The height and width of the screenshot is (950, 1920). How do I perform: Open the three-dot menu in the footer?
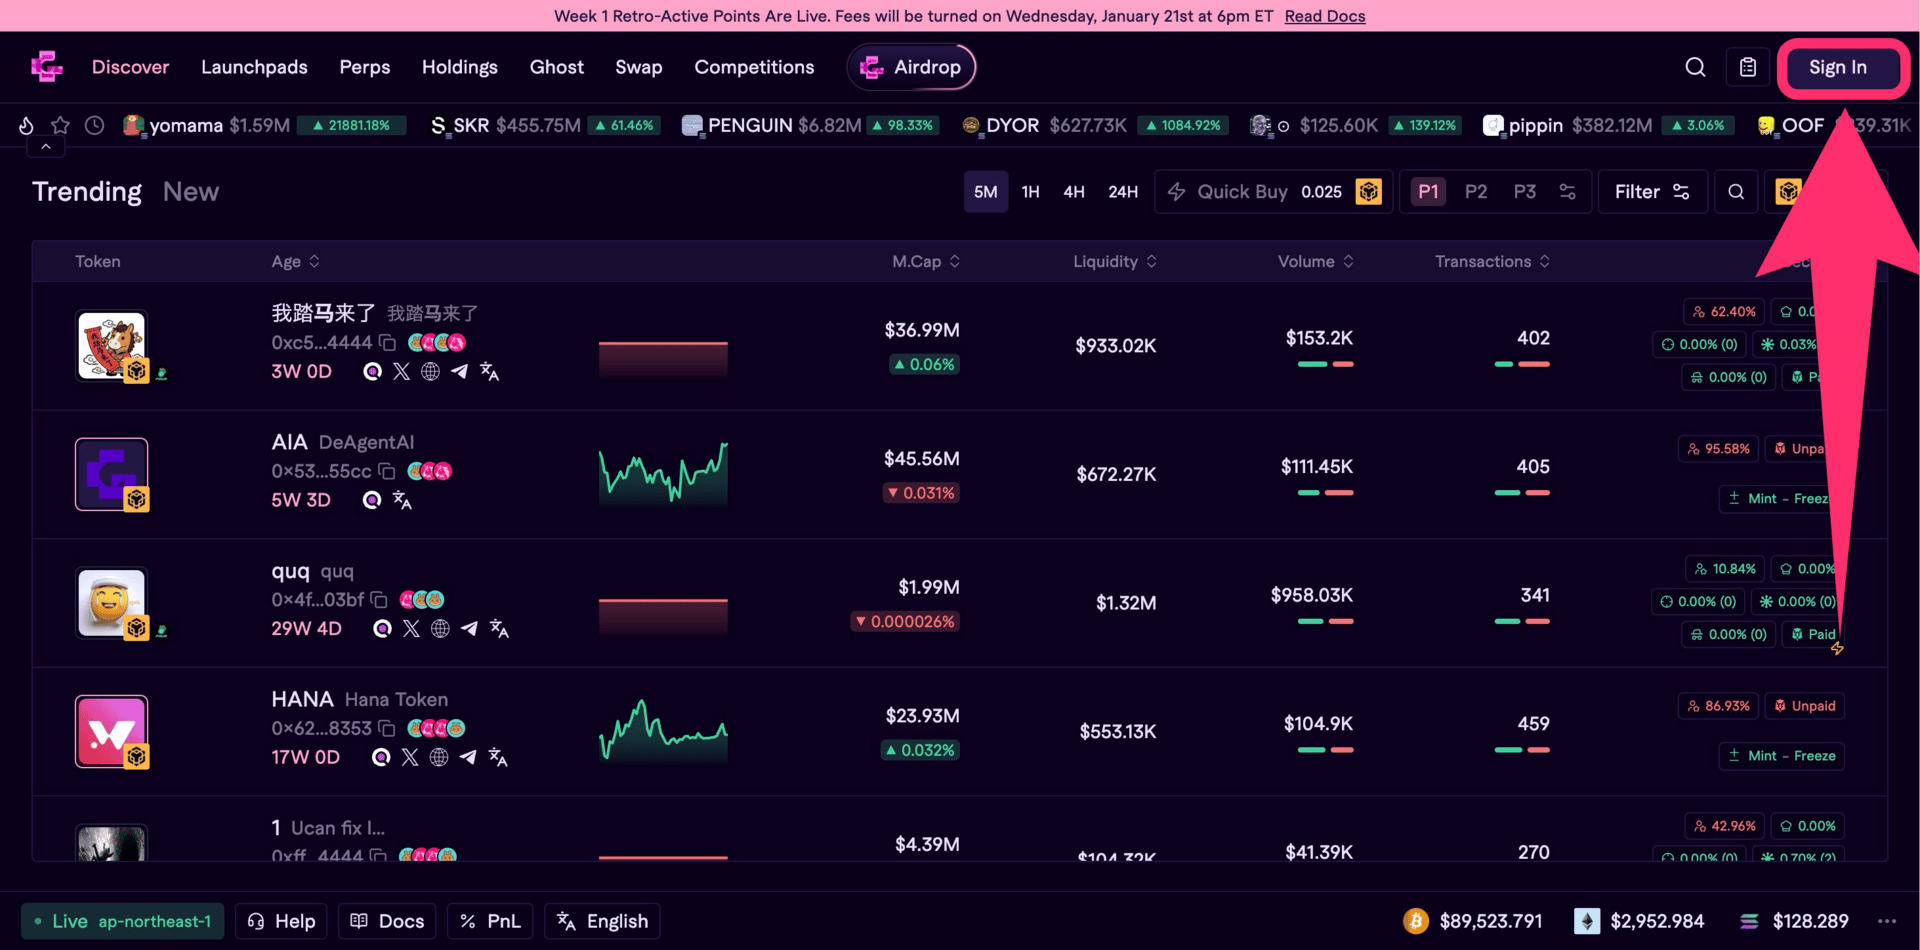tap(1887, 921)
